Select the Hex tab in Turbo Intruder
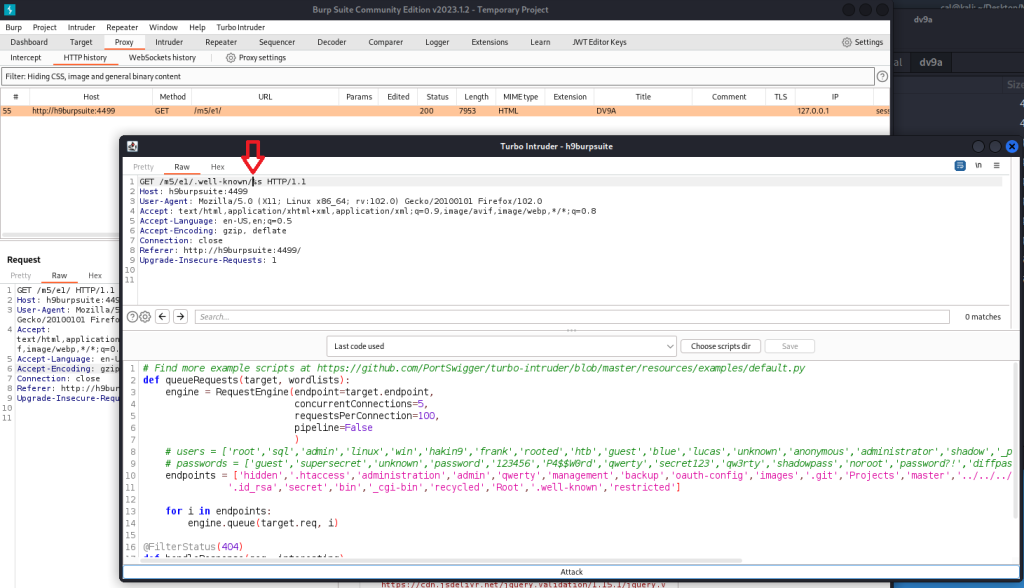 (x=217, y=167)
